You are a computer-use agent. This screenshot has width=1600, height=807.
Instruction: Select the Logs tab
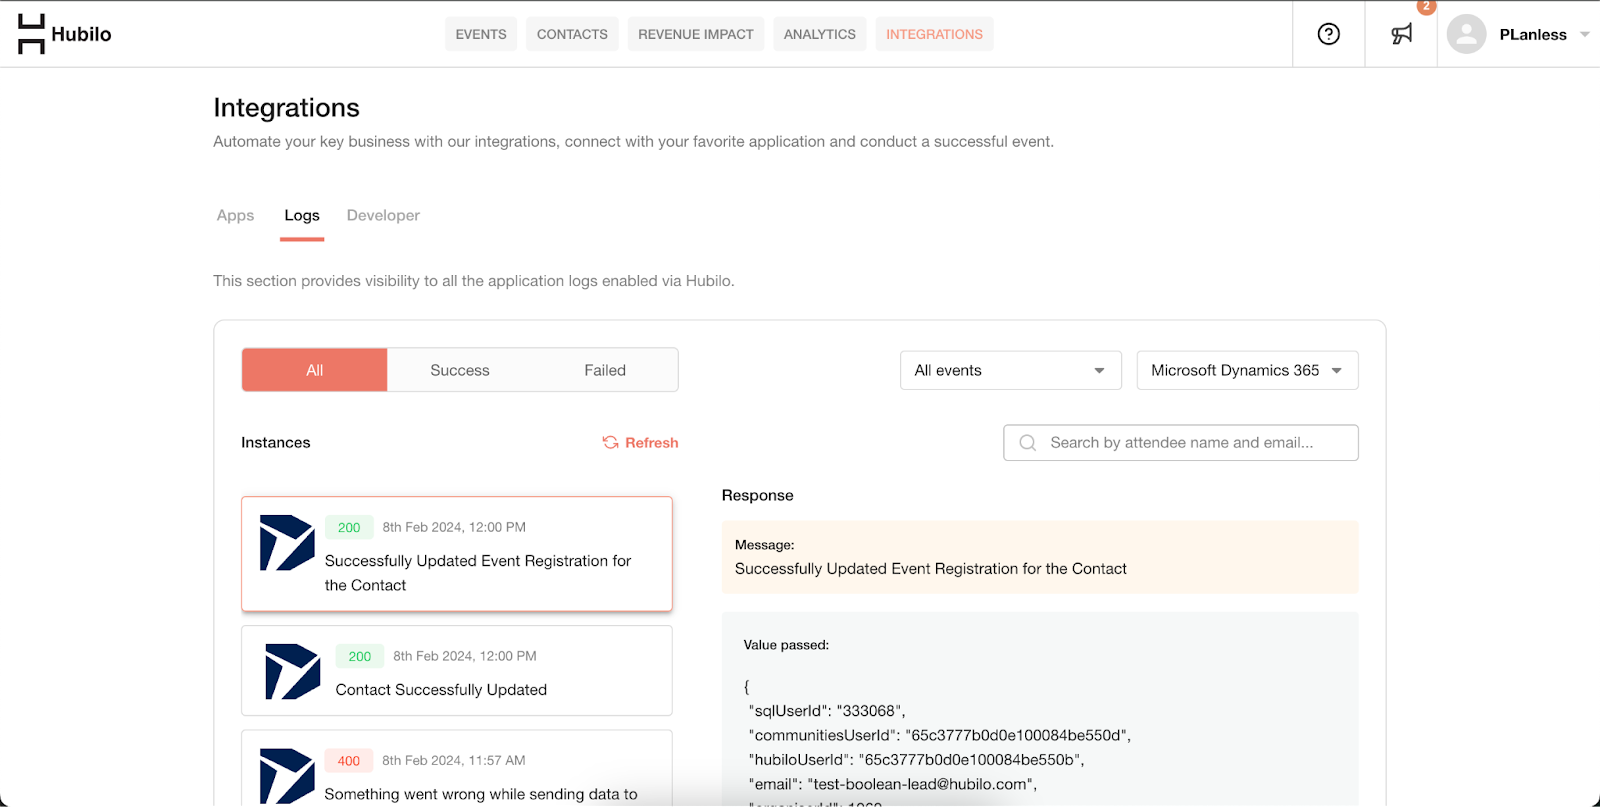302,215
